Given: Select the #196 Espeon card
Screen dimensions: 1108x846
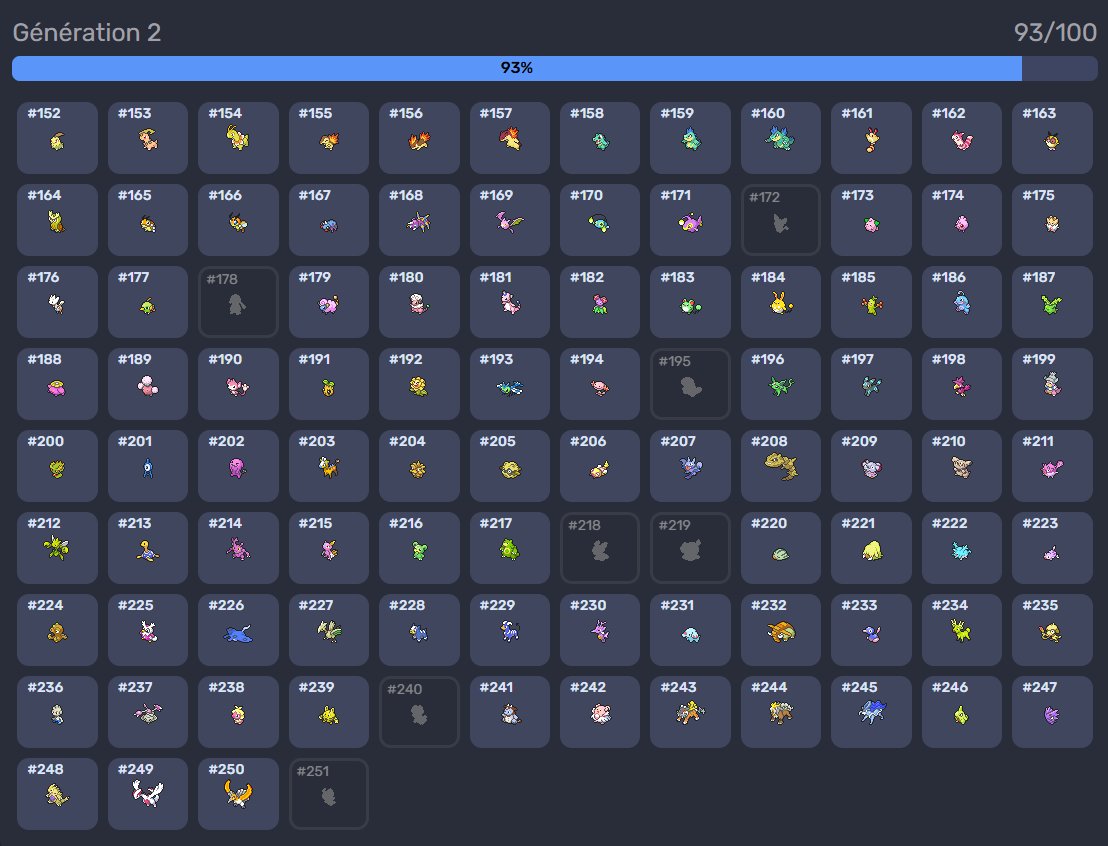Looking at the screenshot, I should point(781,384).
